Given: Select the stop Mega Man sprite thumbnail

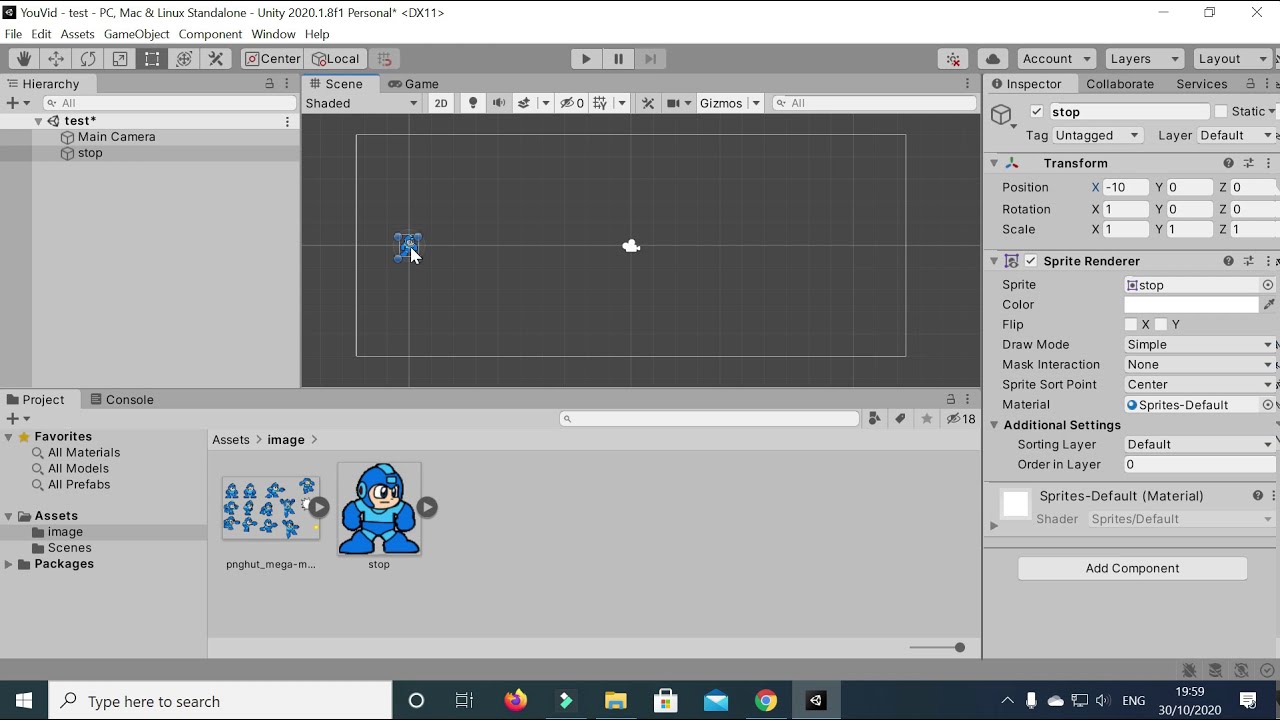Looking at the screenshot, I should tap(379, 509).
